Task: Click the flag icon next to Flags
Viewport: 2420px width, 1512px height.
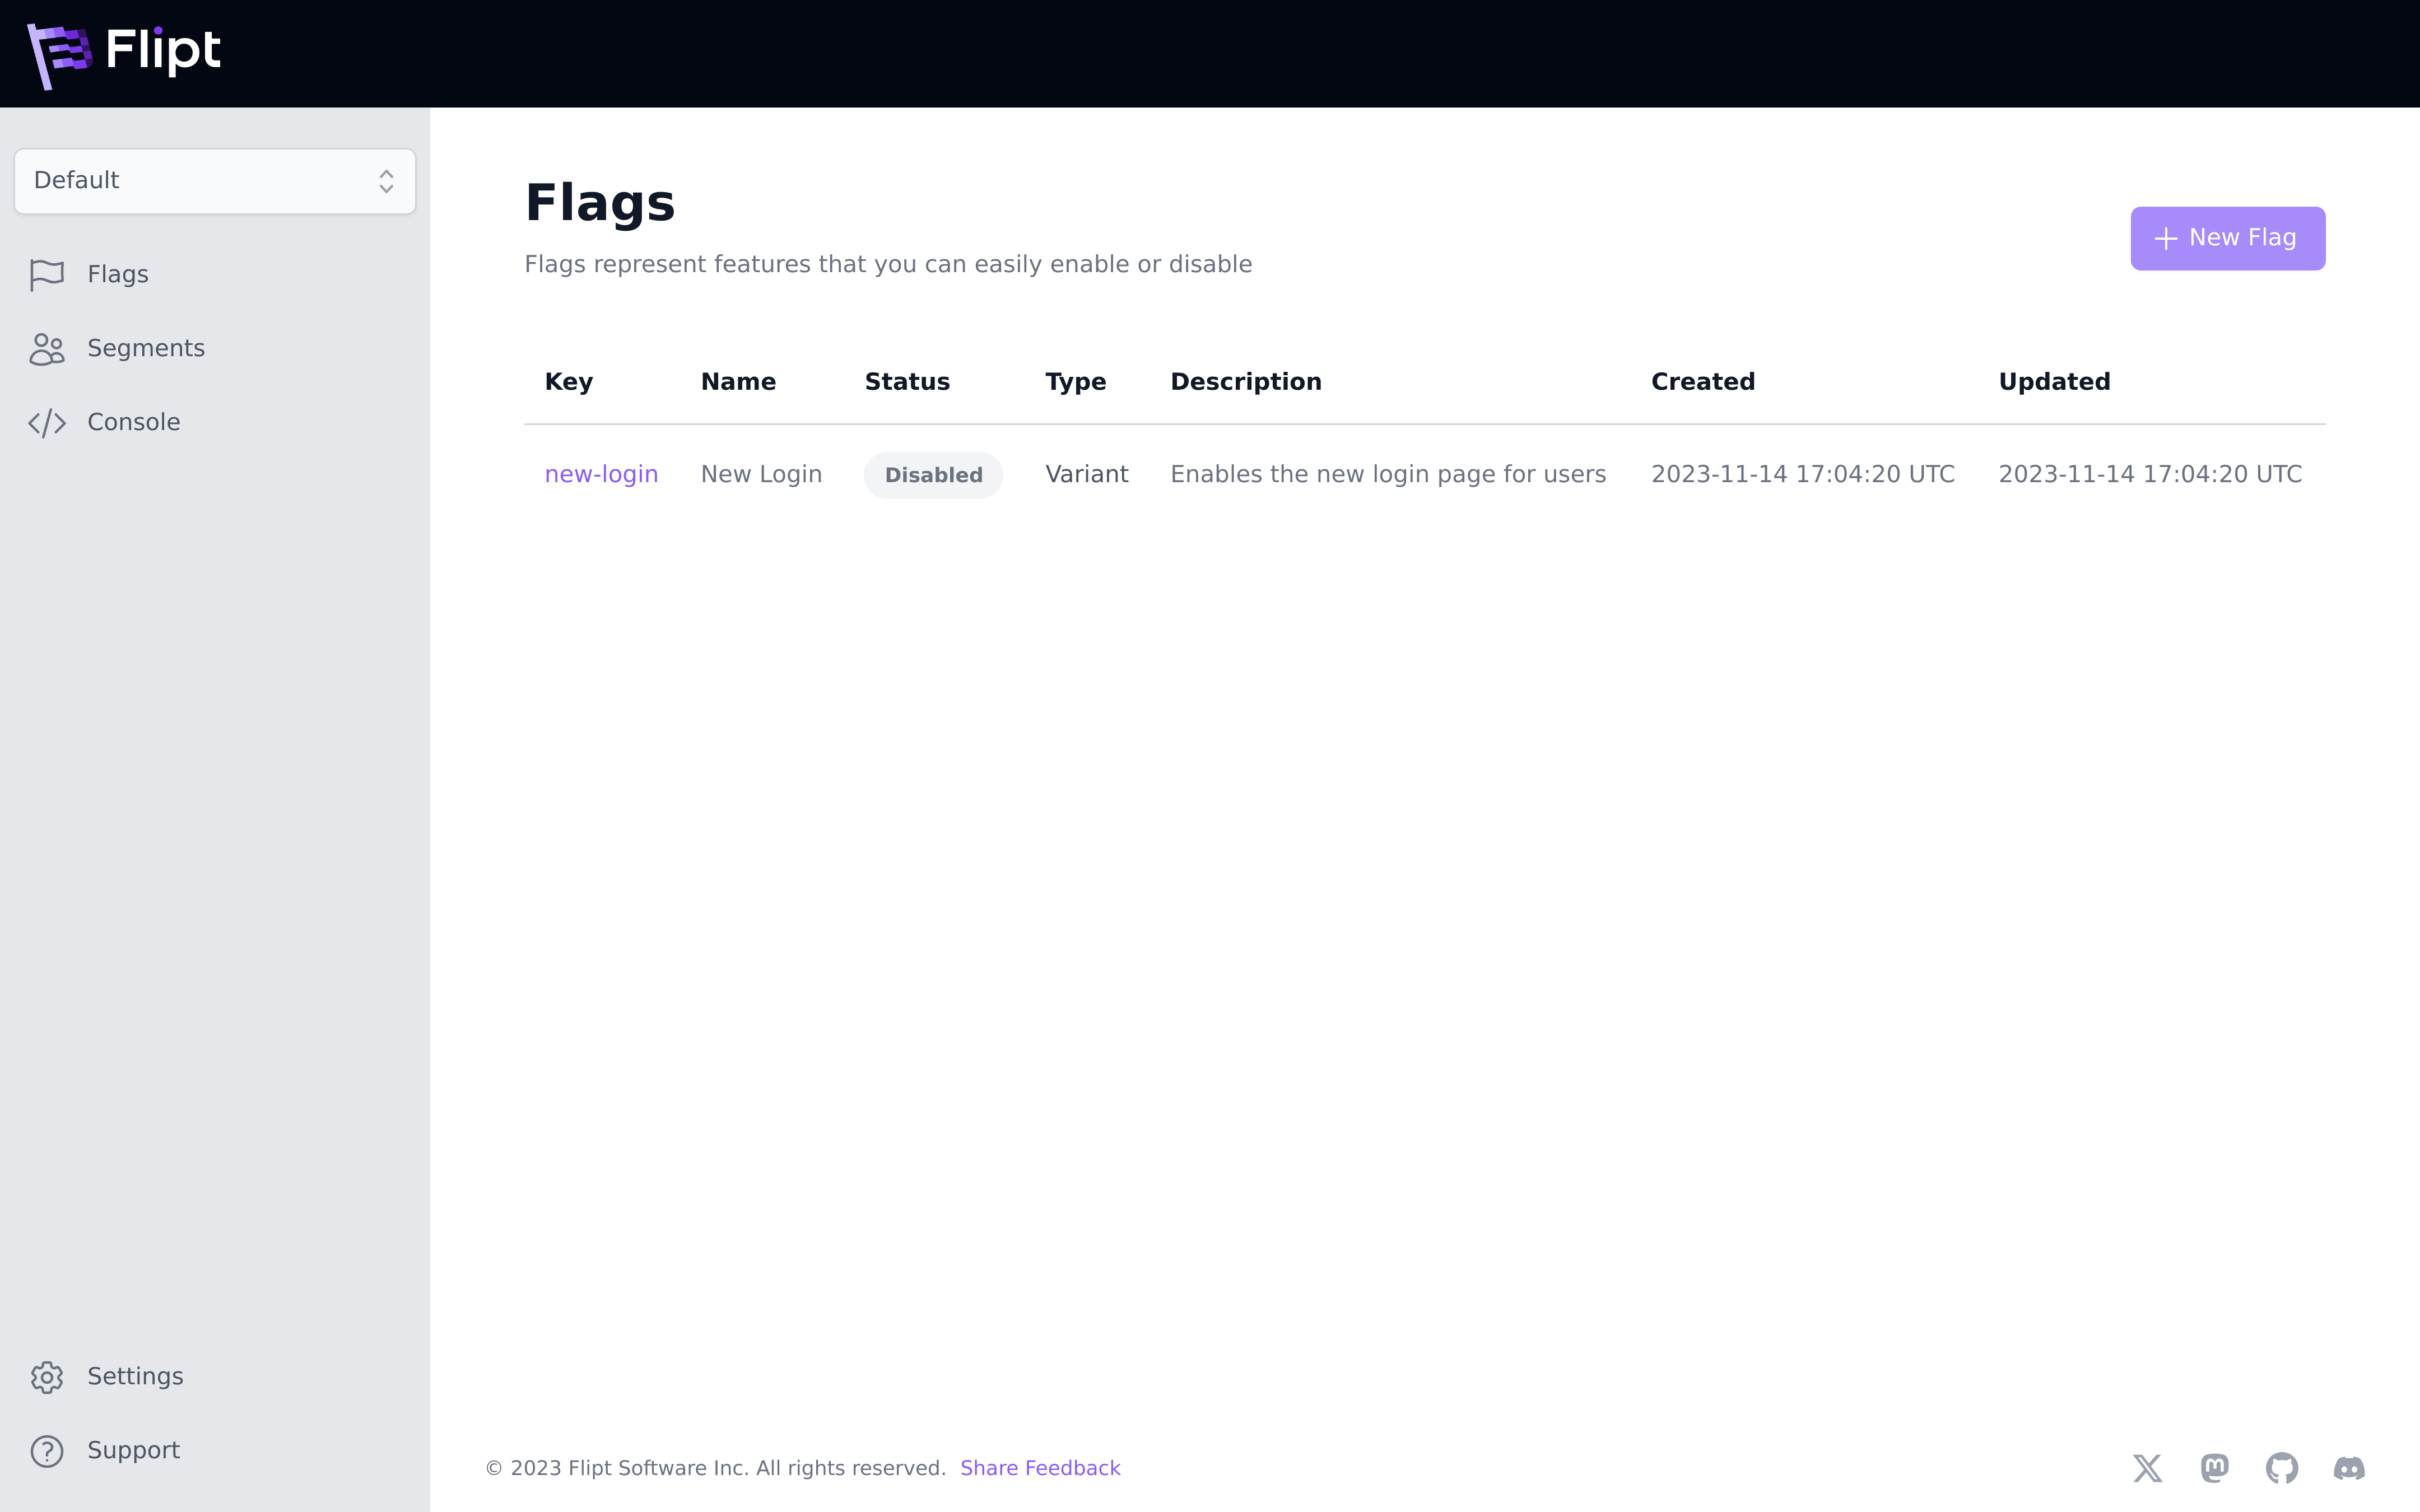Action: [x=47, y=275]
